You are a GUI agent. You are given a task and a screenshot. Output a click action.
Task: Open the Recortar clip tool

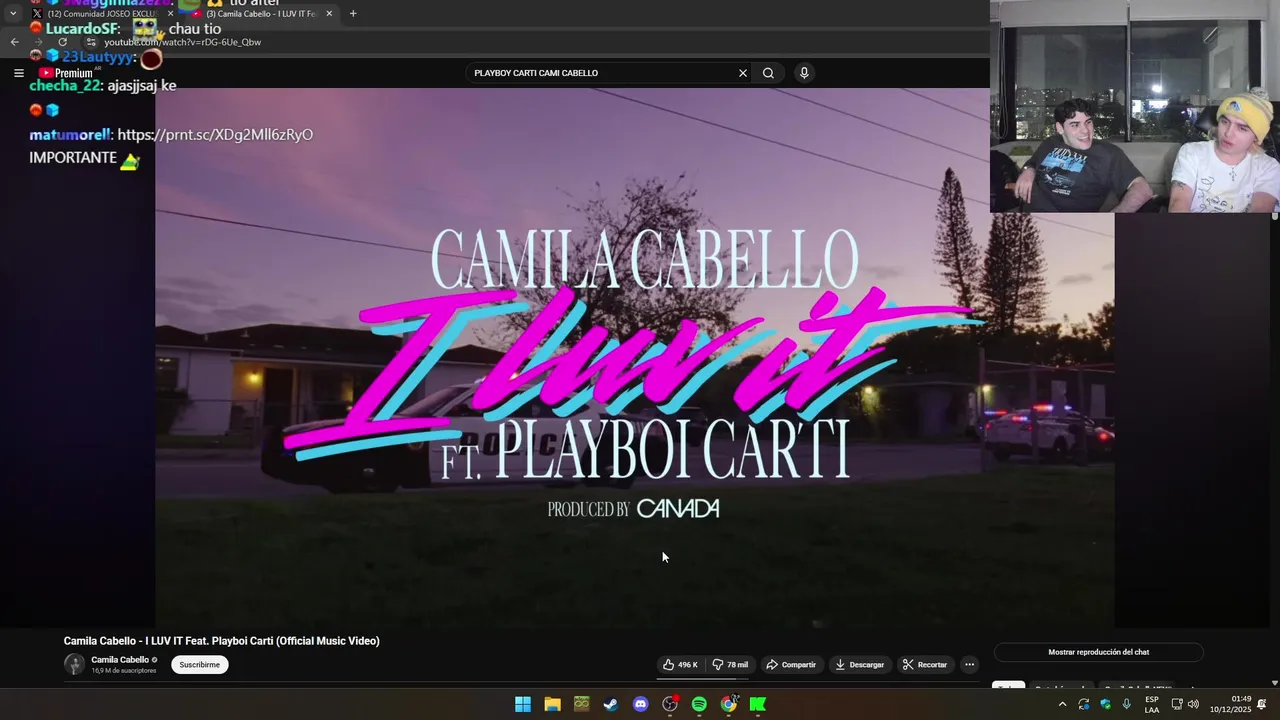[924, 665]
